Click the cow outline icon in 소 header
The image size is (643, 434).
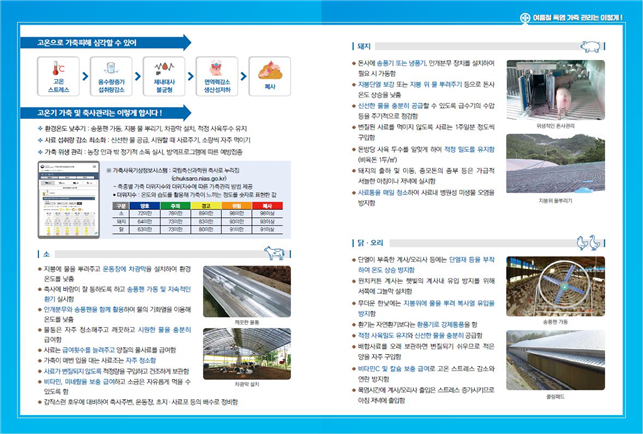tap(274, 253)
